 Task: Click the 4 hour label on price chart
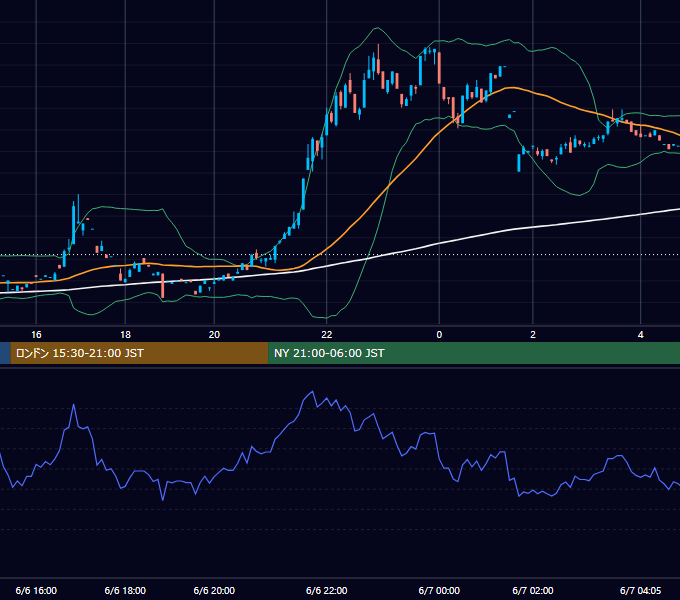pos(641,335)
